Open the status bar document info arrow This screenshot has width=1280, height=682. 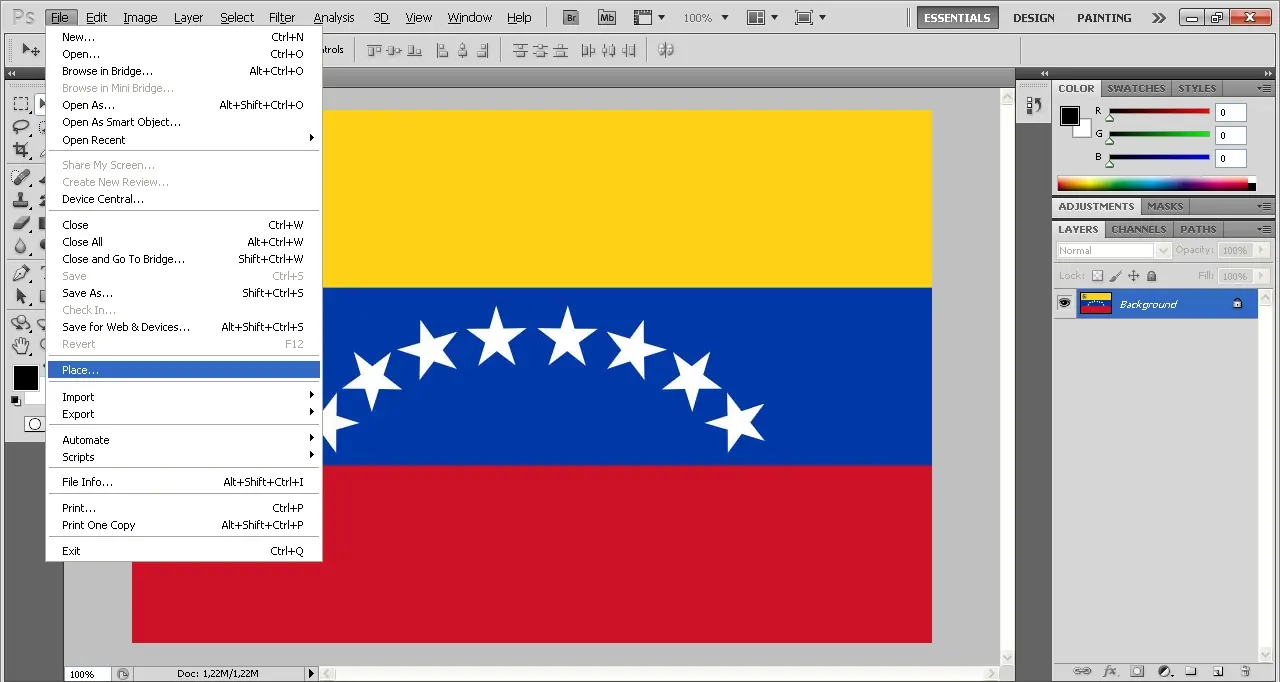(x=311, y=674)
